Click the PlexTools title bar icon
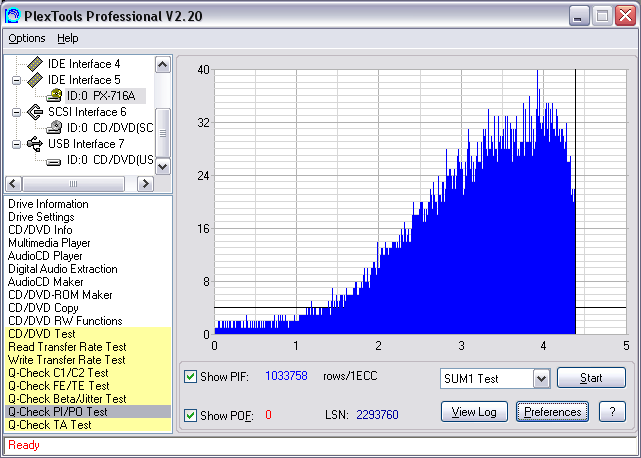The width and height of the screenshot is (641, 458). point(12,16)
